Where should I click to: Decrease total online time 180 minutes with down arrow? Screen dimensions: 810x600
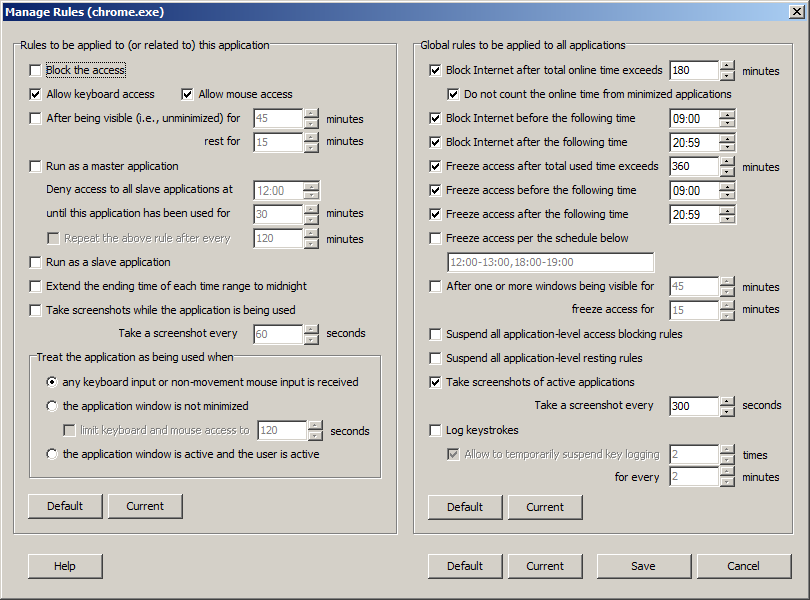[x=727, y=75]
